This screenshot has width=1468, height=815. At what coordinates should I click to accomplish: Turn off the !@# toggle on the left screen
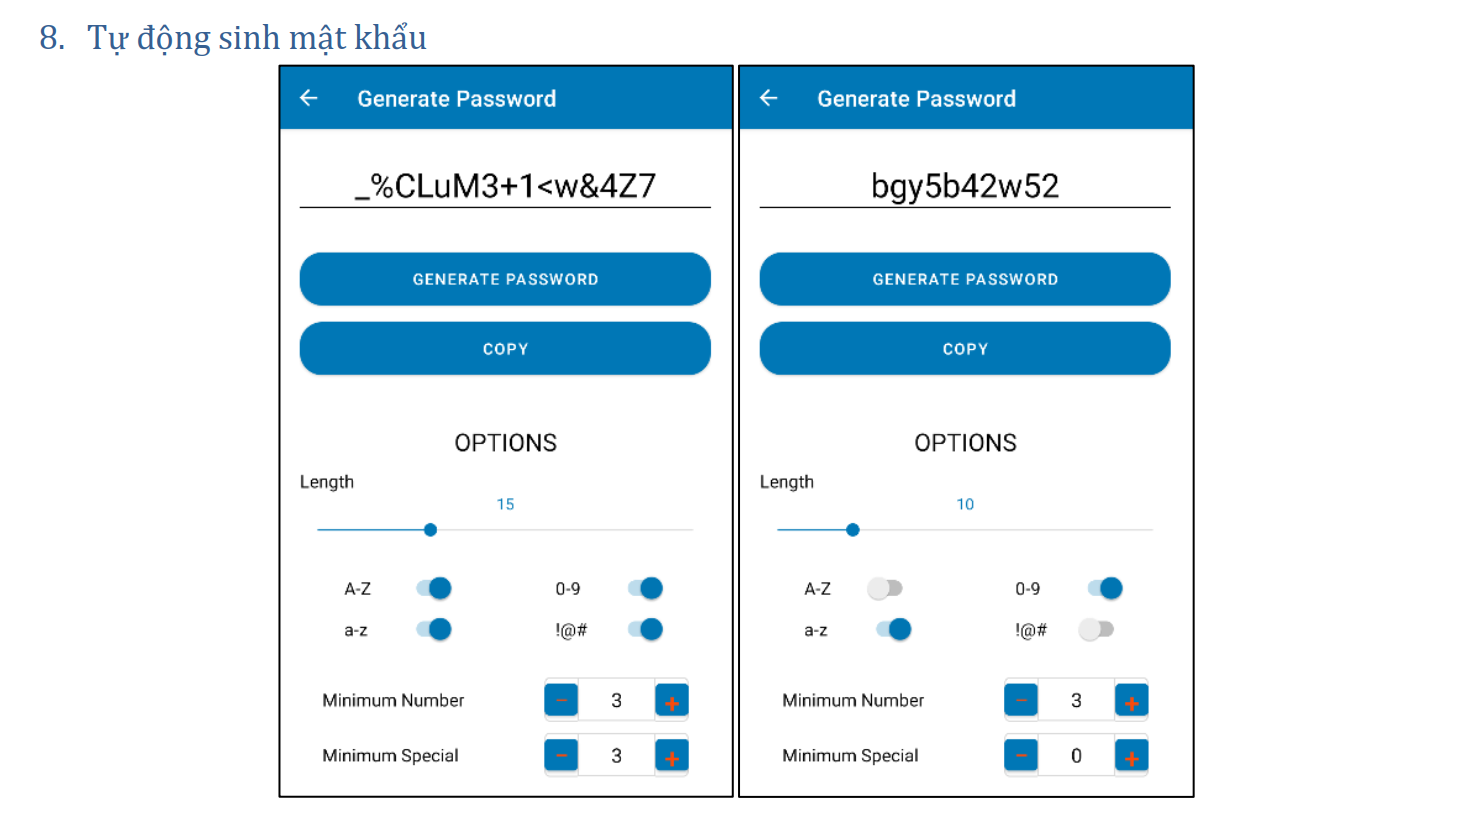coord(646,629)
